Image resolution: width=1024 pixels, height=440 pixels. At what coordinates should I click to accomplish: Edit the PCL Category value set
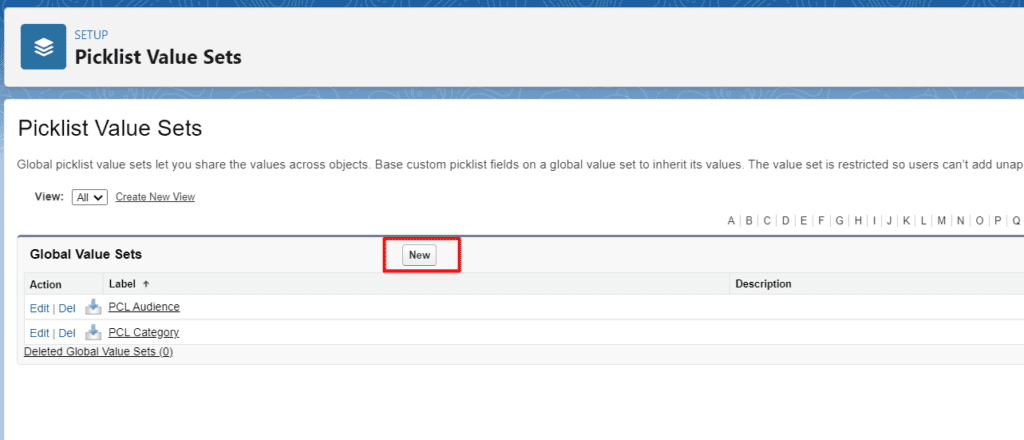[x=39, y=333]
